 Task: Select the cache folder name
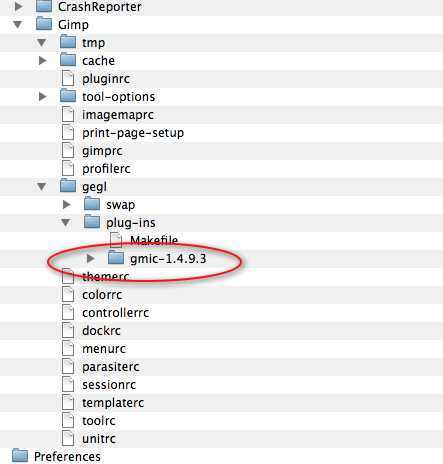(98, 61)
